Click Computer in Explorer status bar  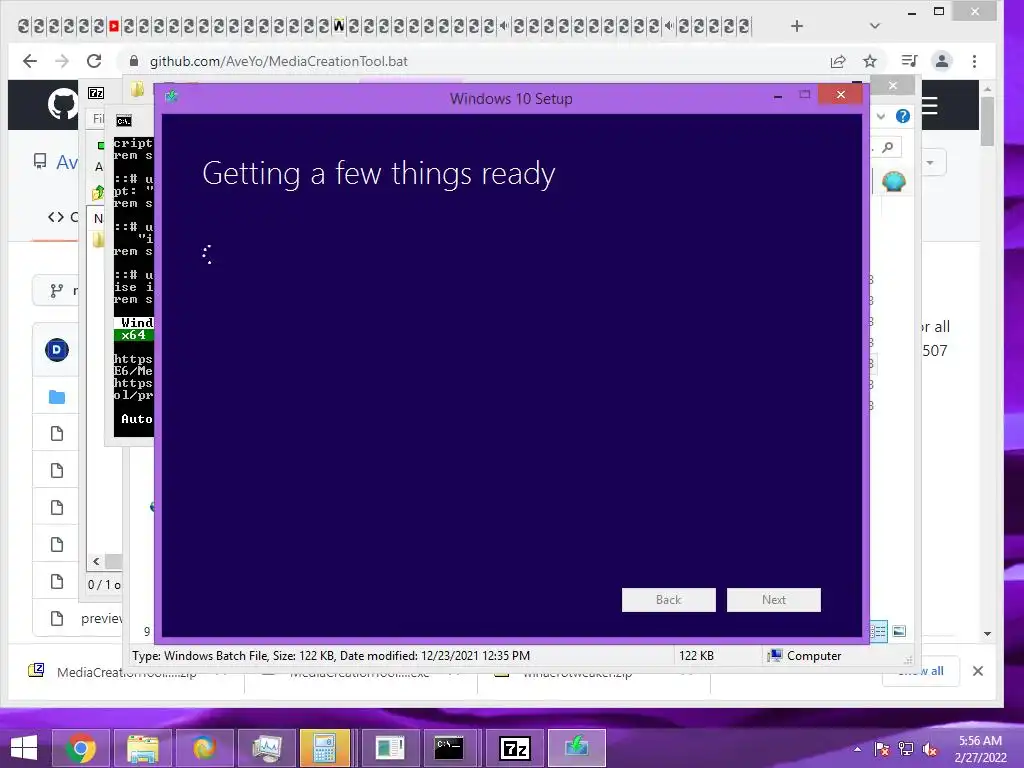[x=804, y=656]
